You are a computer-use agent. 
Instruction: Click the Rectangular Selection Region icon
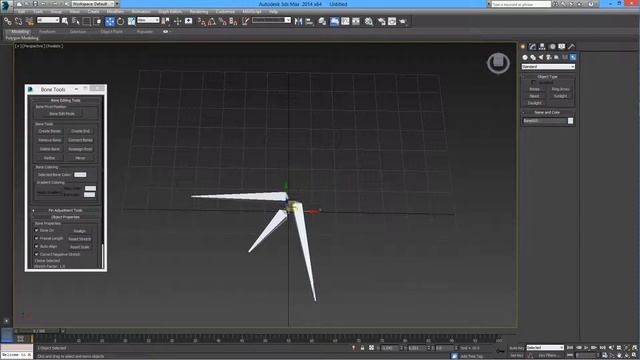coord(86,21)
